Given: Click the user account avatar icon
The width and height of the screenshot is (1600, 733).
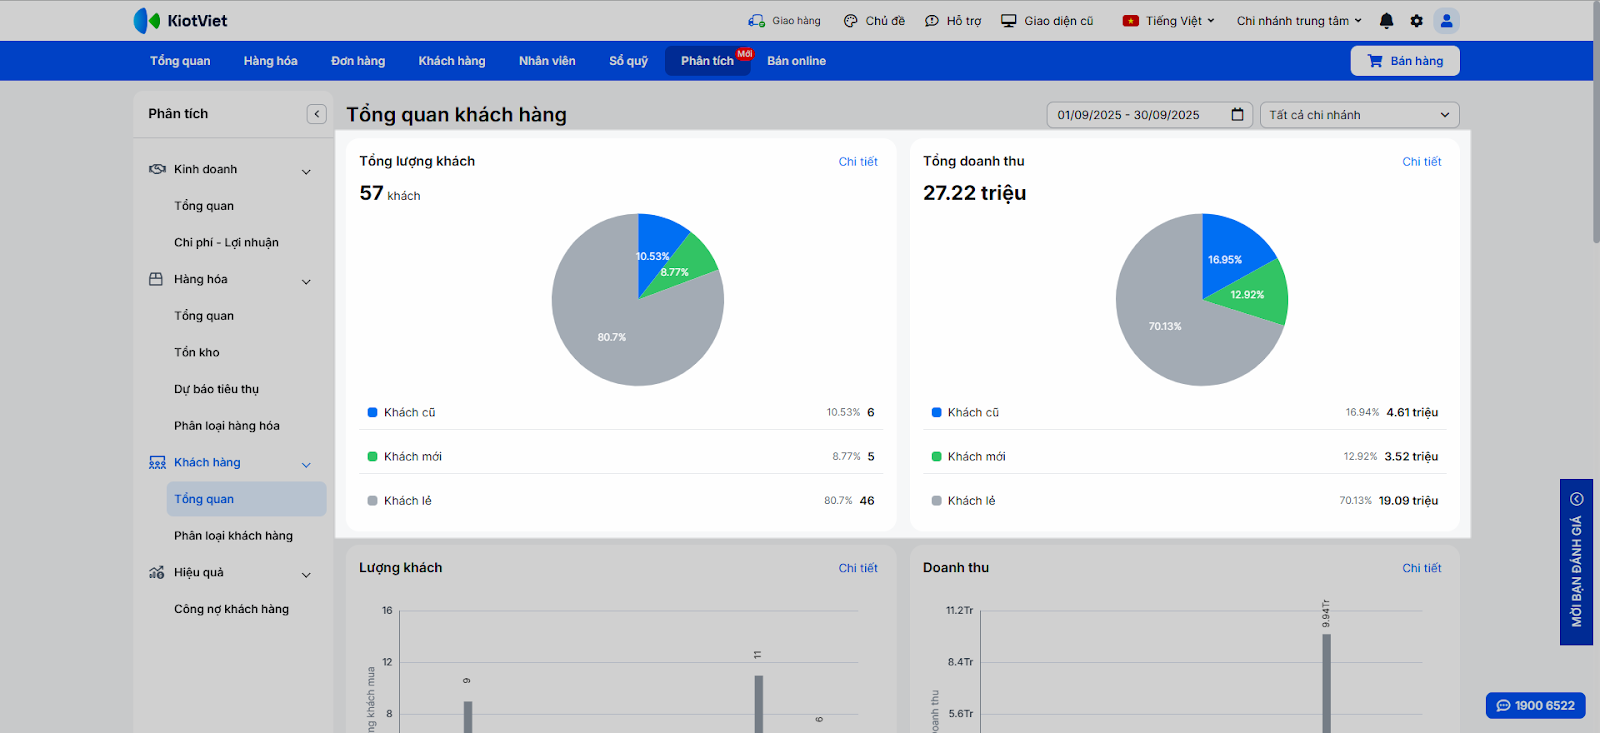Looking at the screenshot, I should (x=1446, y=21).
